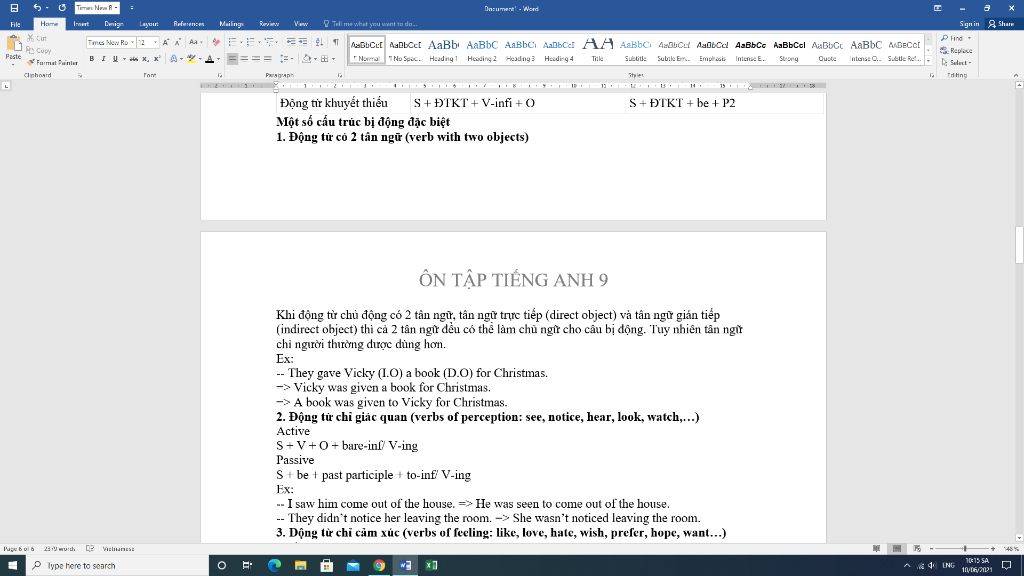Increase font size with Grow Font
The image size is (1024, 576).
pos(166,42)
